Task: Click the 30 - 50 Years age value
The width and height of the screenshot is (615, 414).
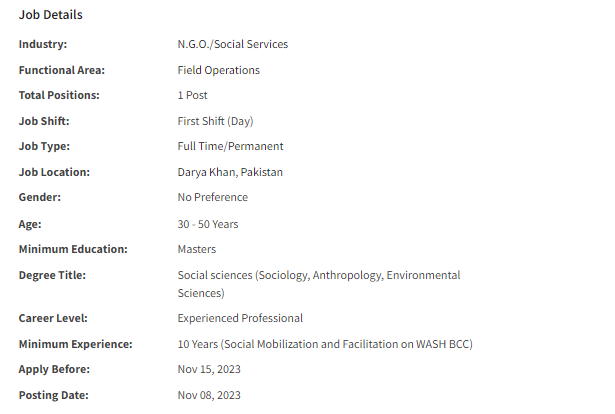Action: [208, 224]
